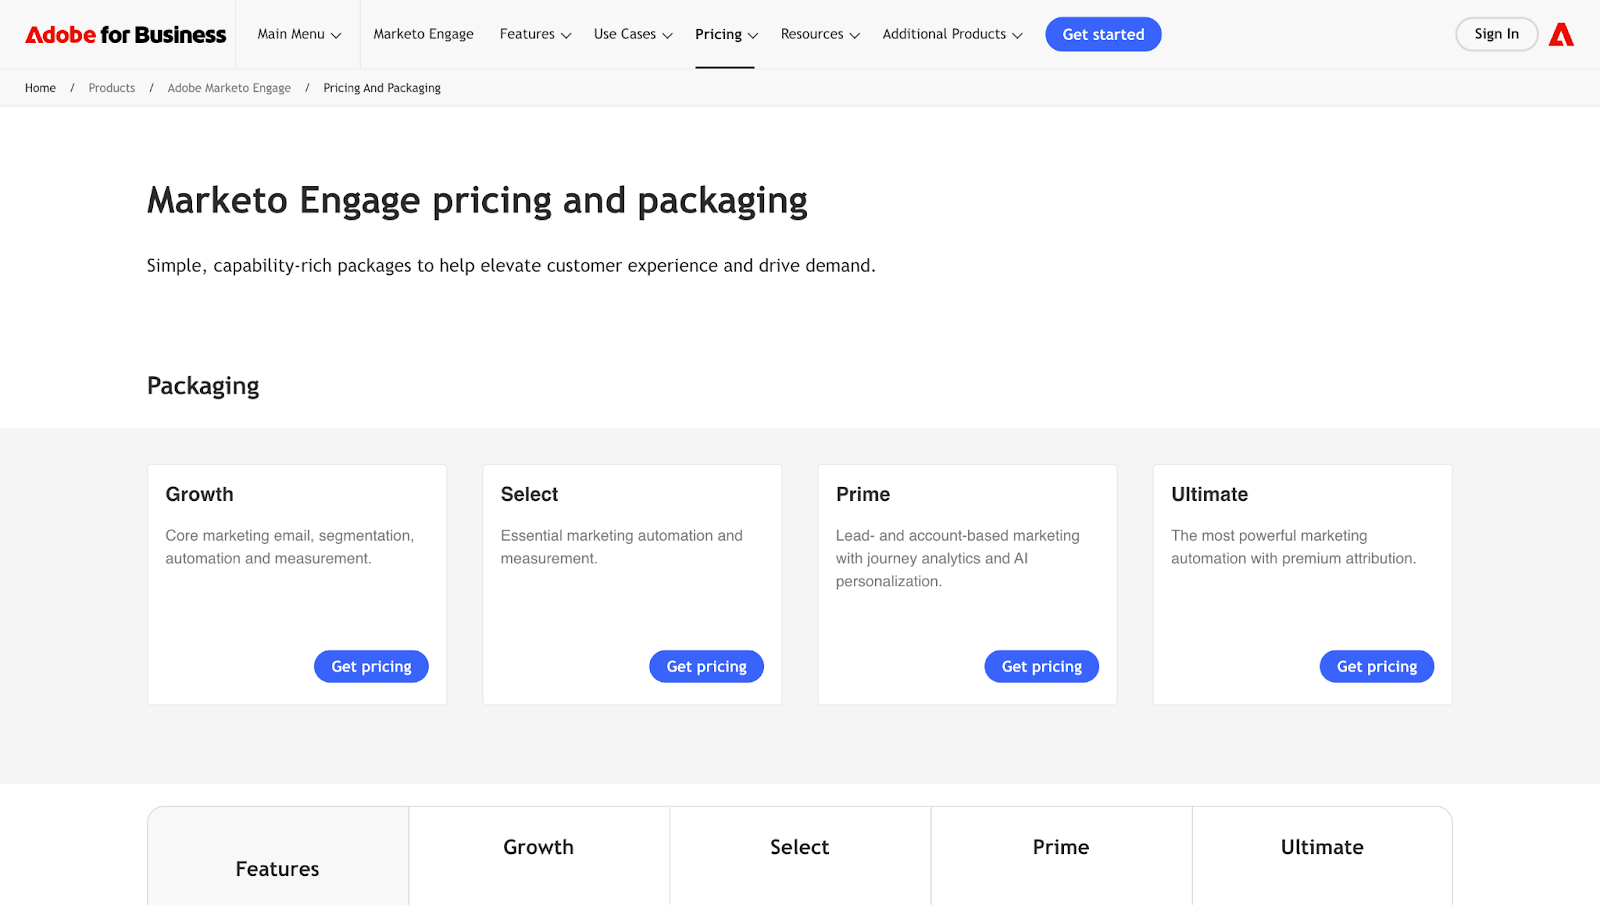
Task: Get pricing for Growth package
Action: 371,667
